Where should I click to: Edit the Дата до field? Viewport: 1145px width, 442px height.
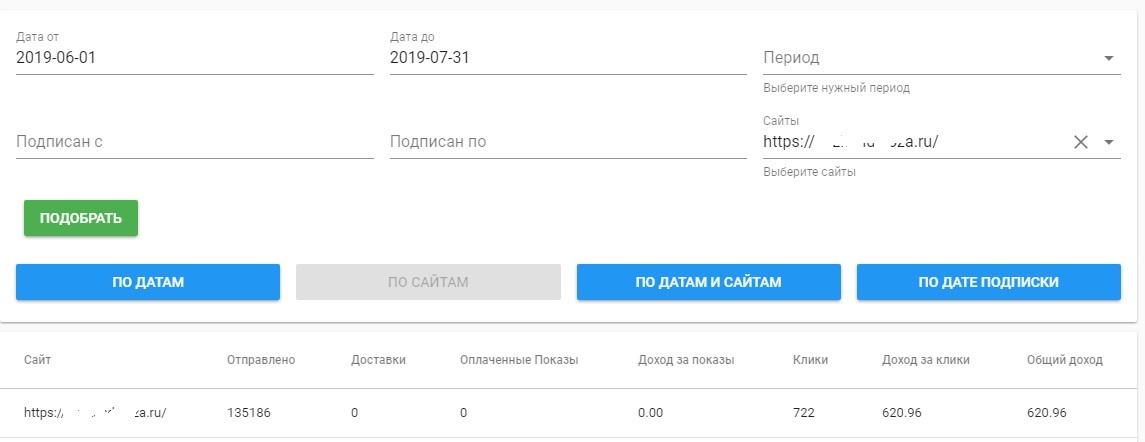(567, 58)
